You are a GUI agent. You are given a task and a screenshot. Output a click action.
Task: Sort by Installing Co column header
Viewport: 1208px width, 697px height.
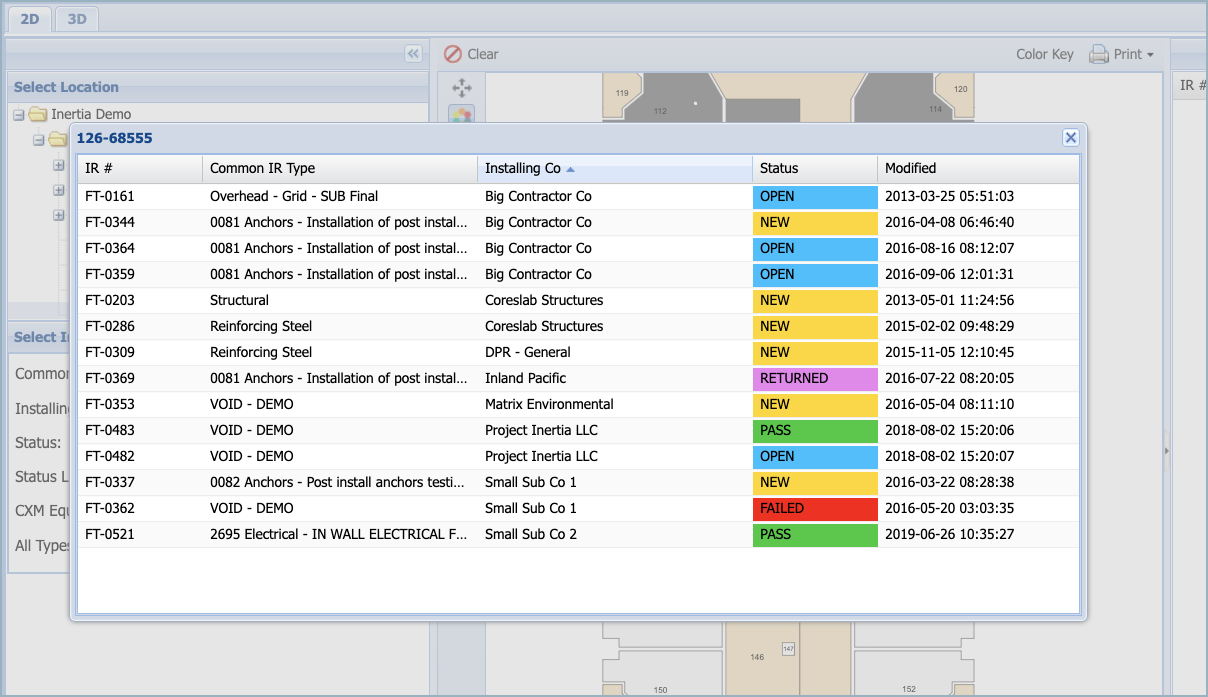(615, 168)
